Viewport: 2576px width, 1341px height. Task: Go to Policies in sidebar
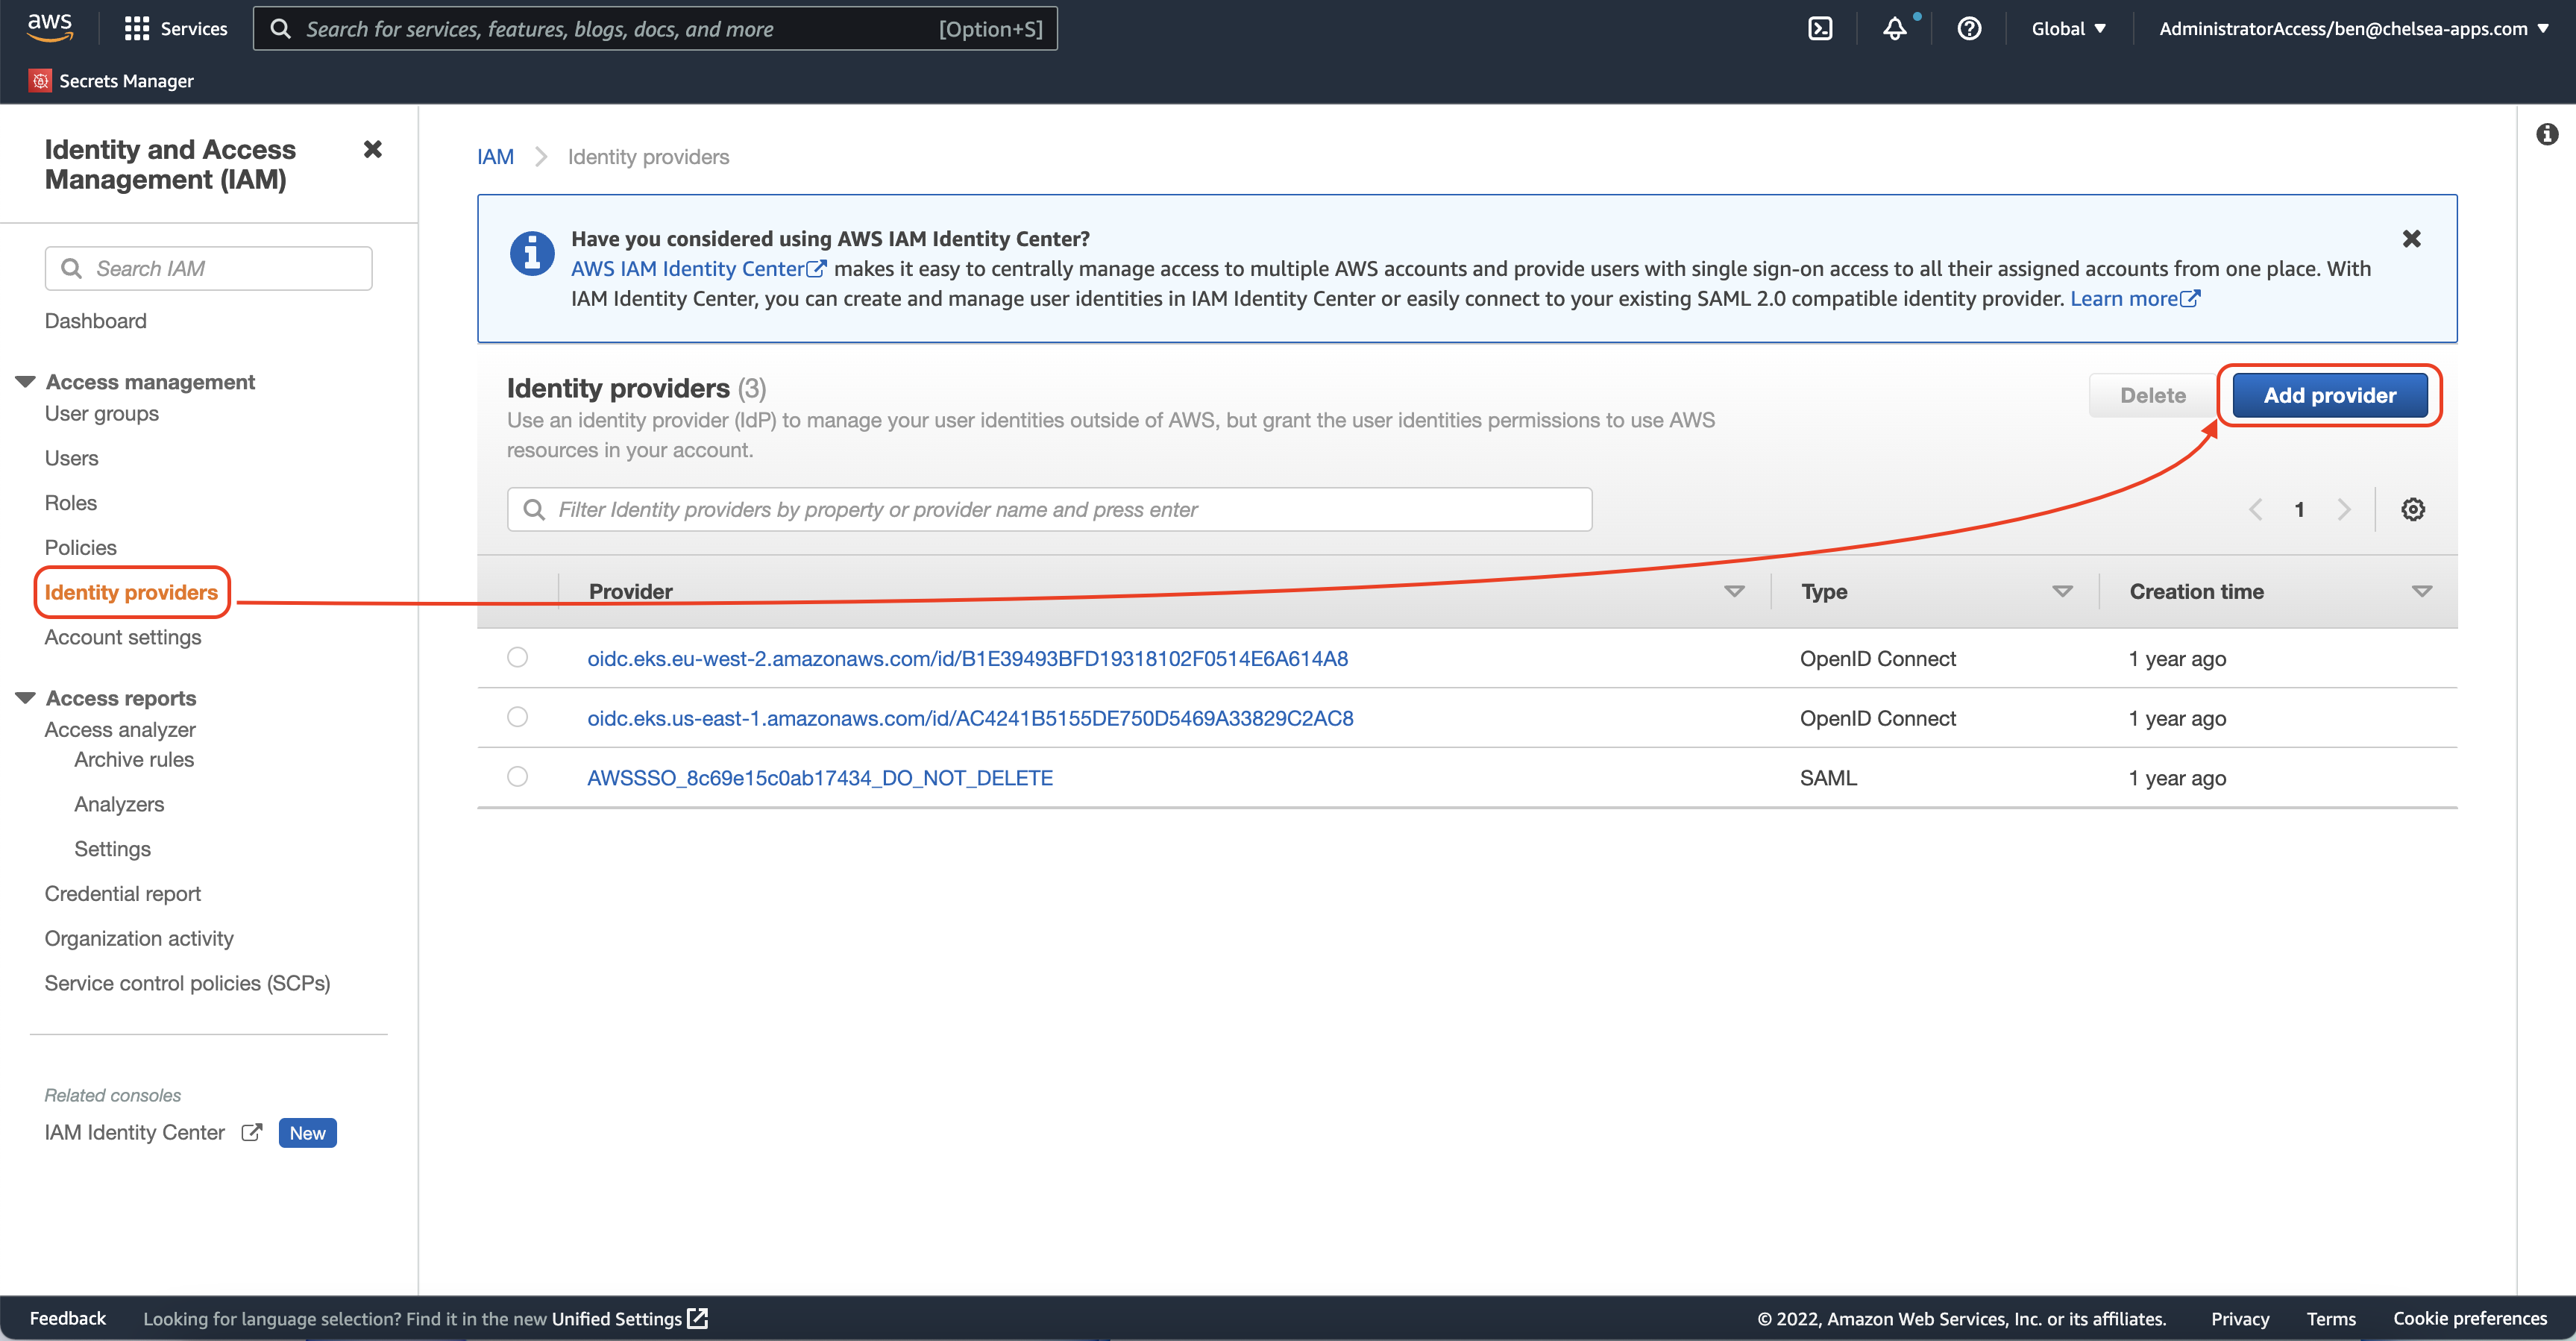point(80,548)
